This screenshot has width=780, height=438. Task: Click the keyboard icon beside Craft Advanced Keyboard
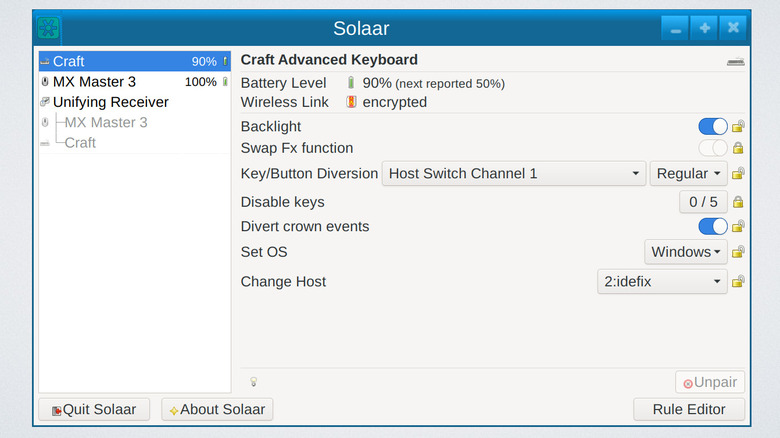coord(736,61)
